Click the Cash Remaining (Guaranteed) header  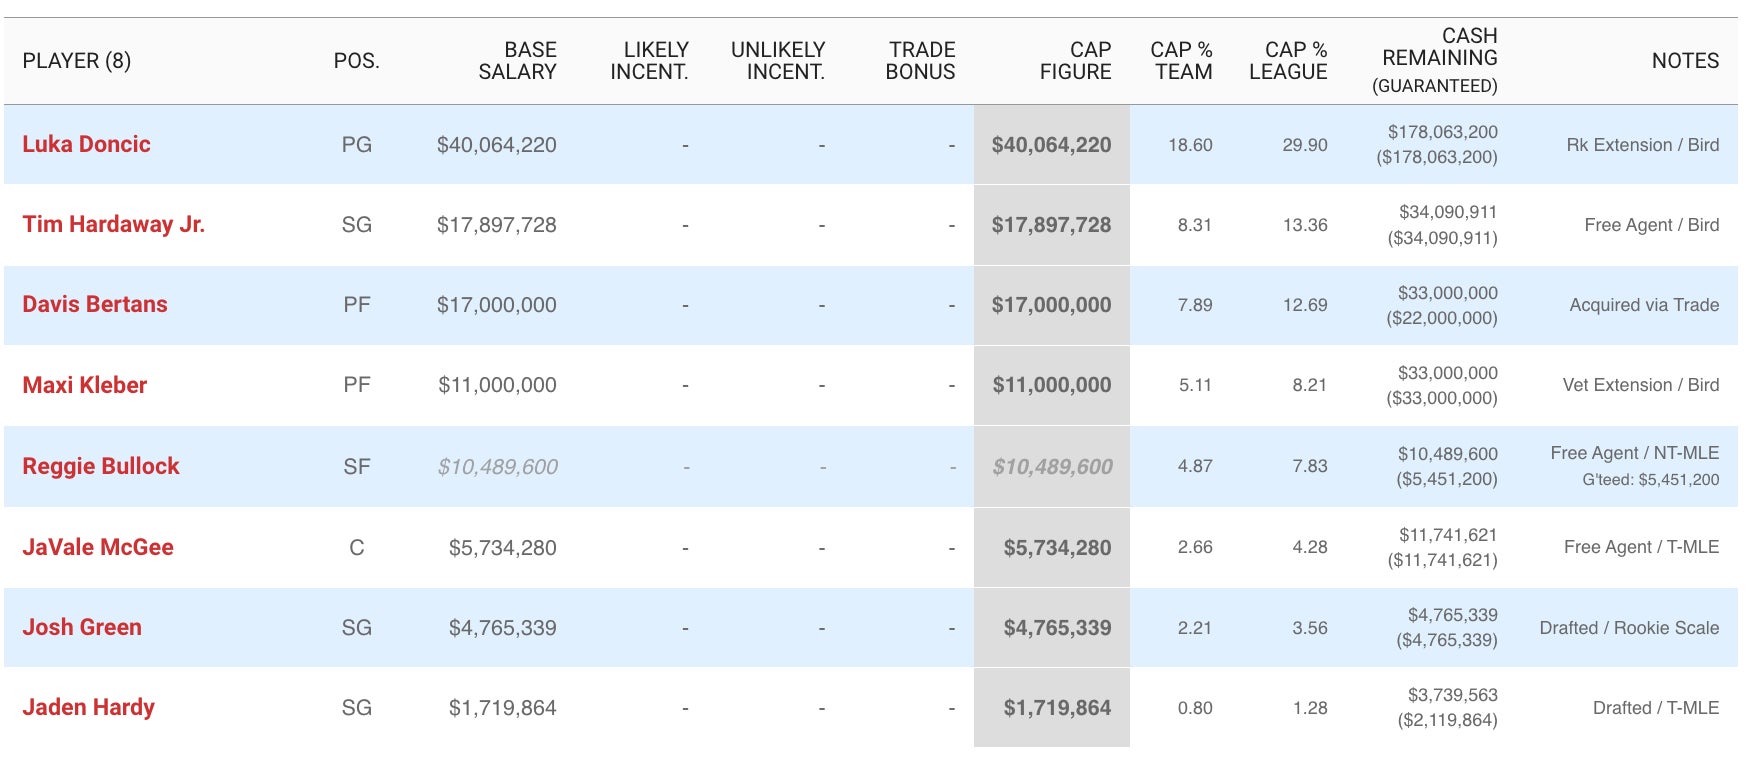(1437, 60)
